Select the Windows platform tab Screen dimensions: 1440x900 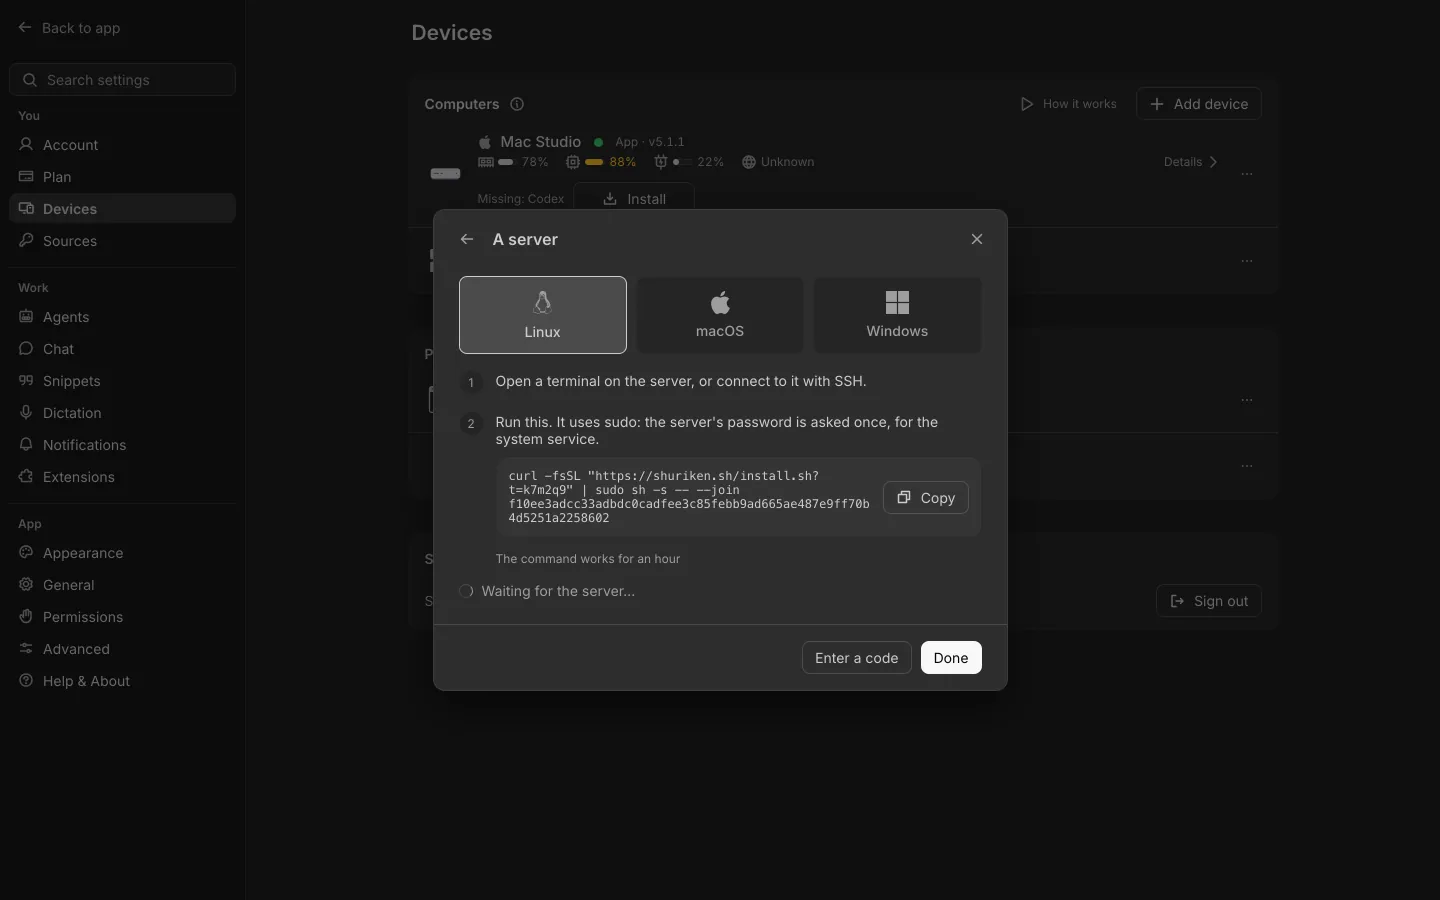click(897, 315)
